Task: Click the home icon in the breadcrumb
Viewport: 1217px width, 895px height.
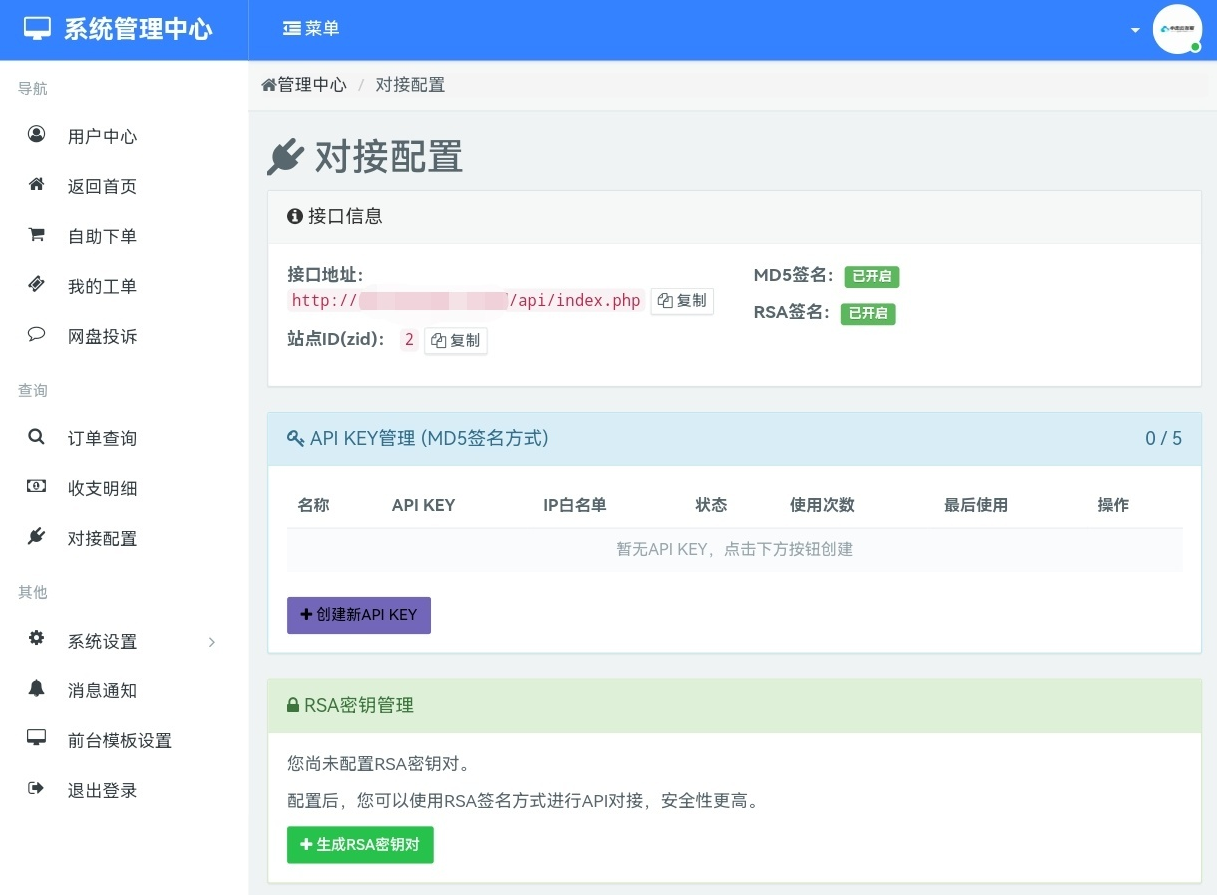Action: click(x=268, y=85)
